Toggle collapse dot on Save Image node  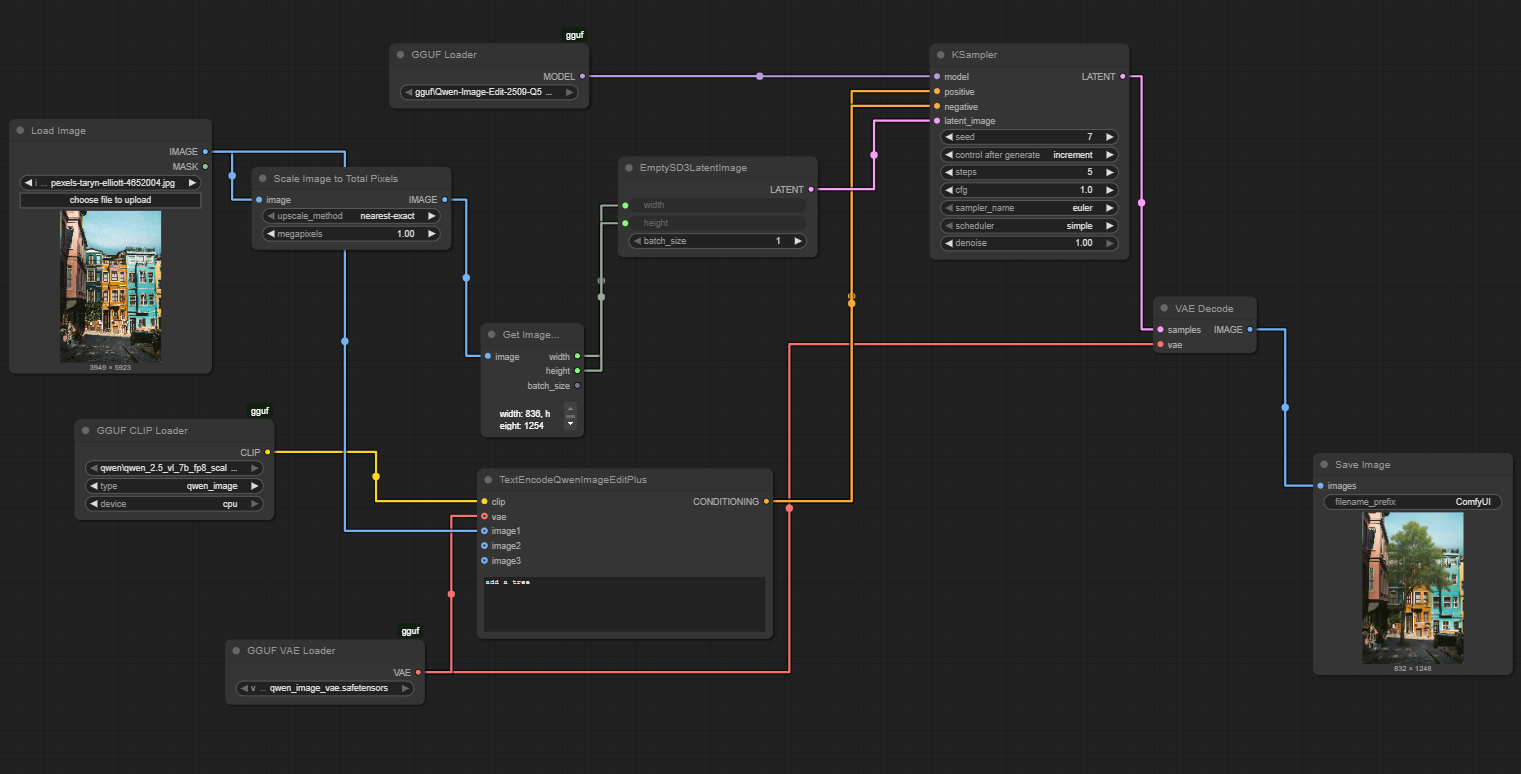1324,465
